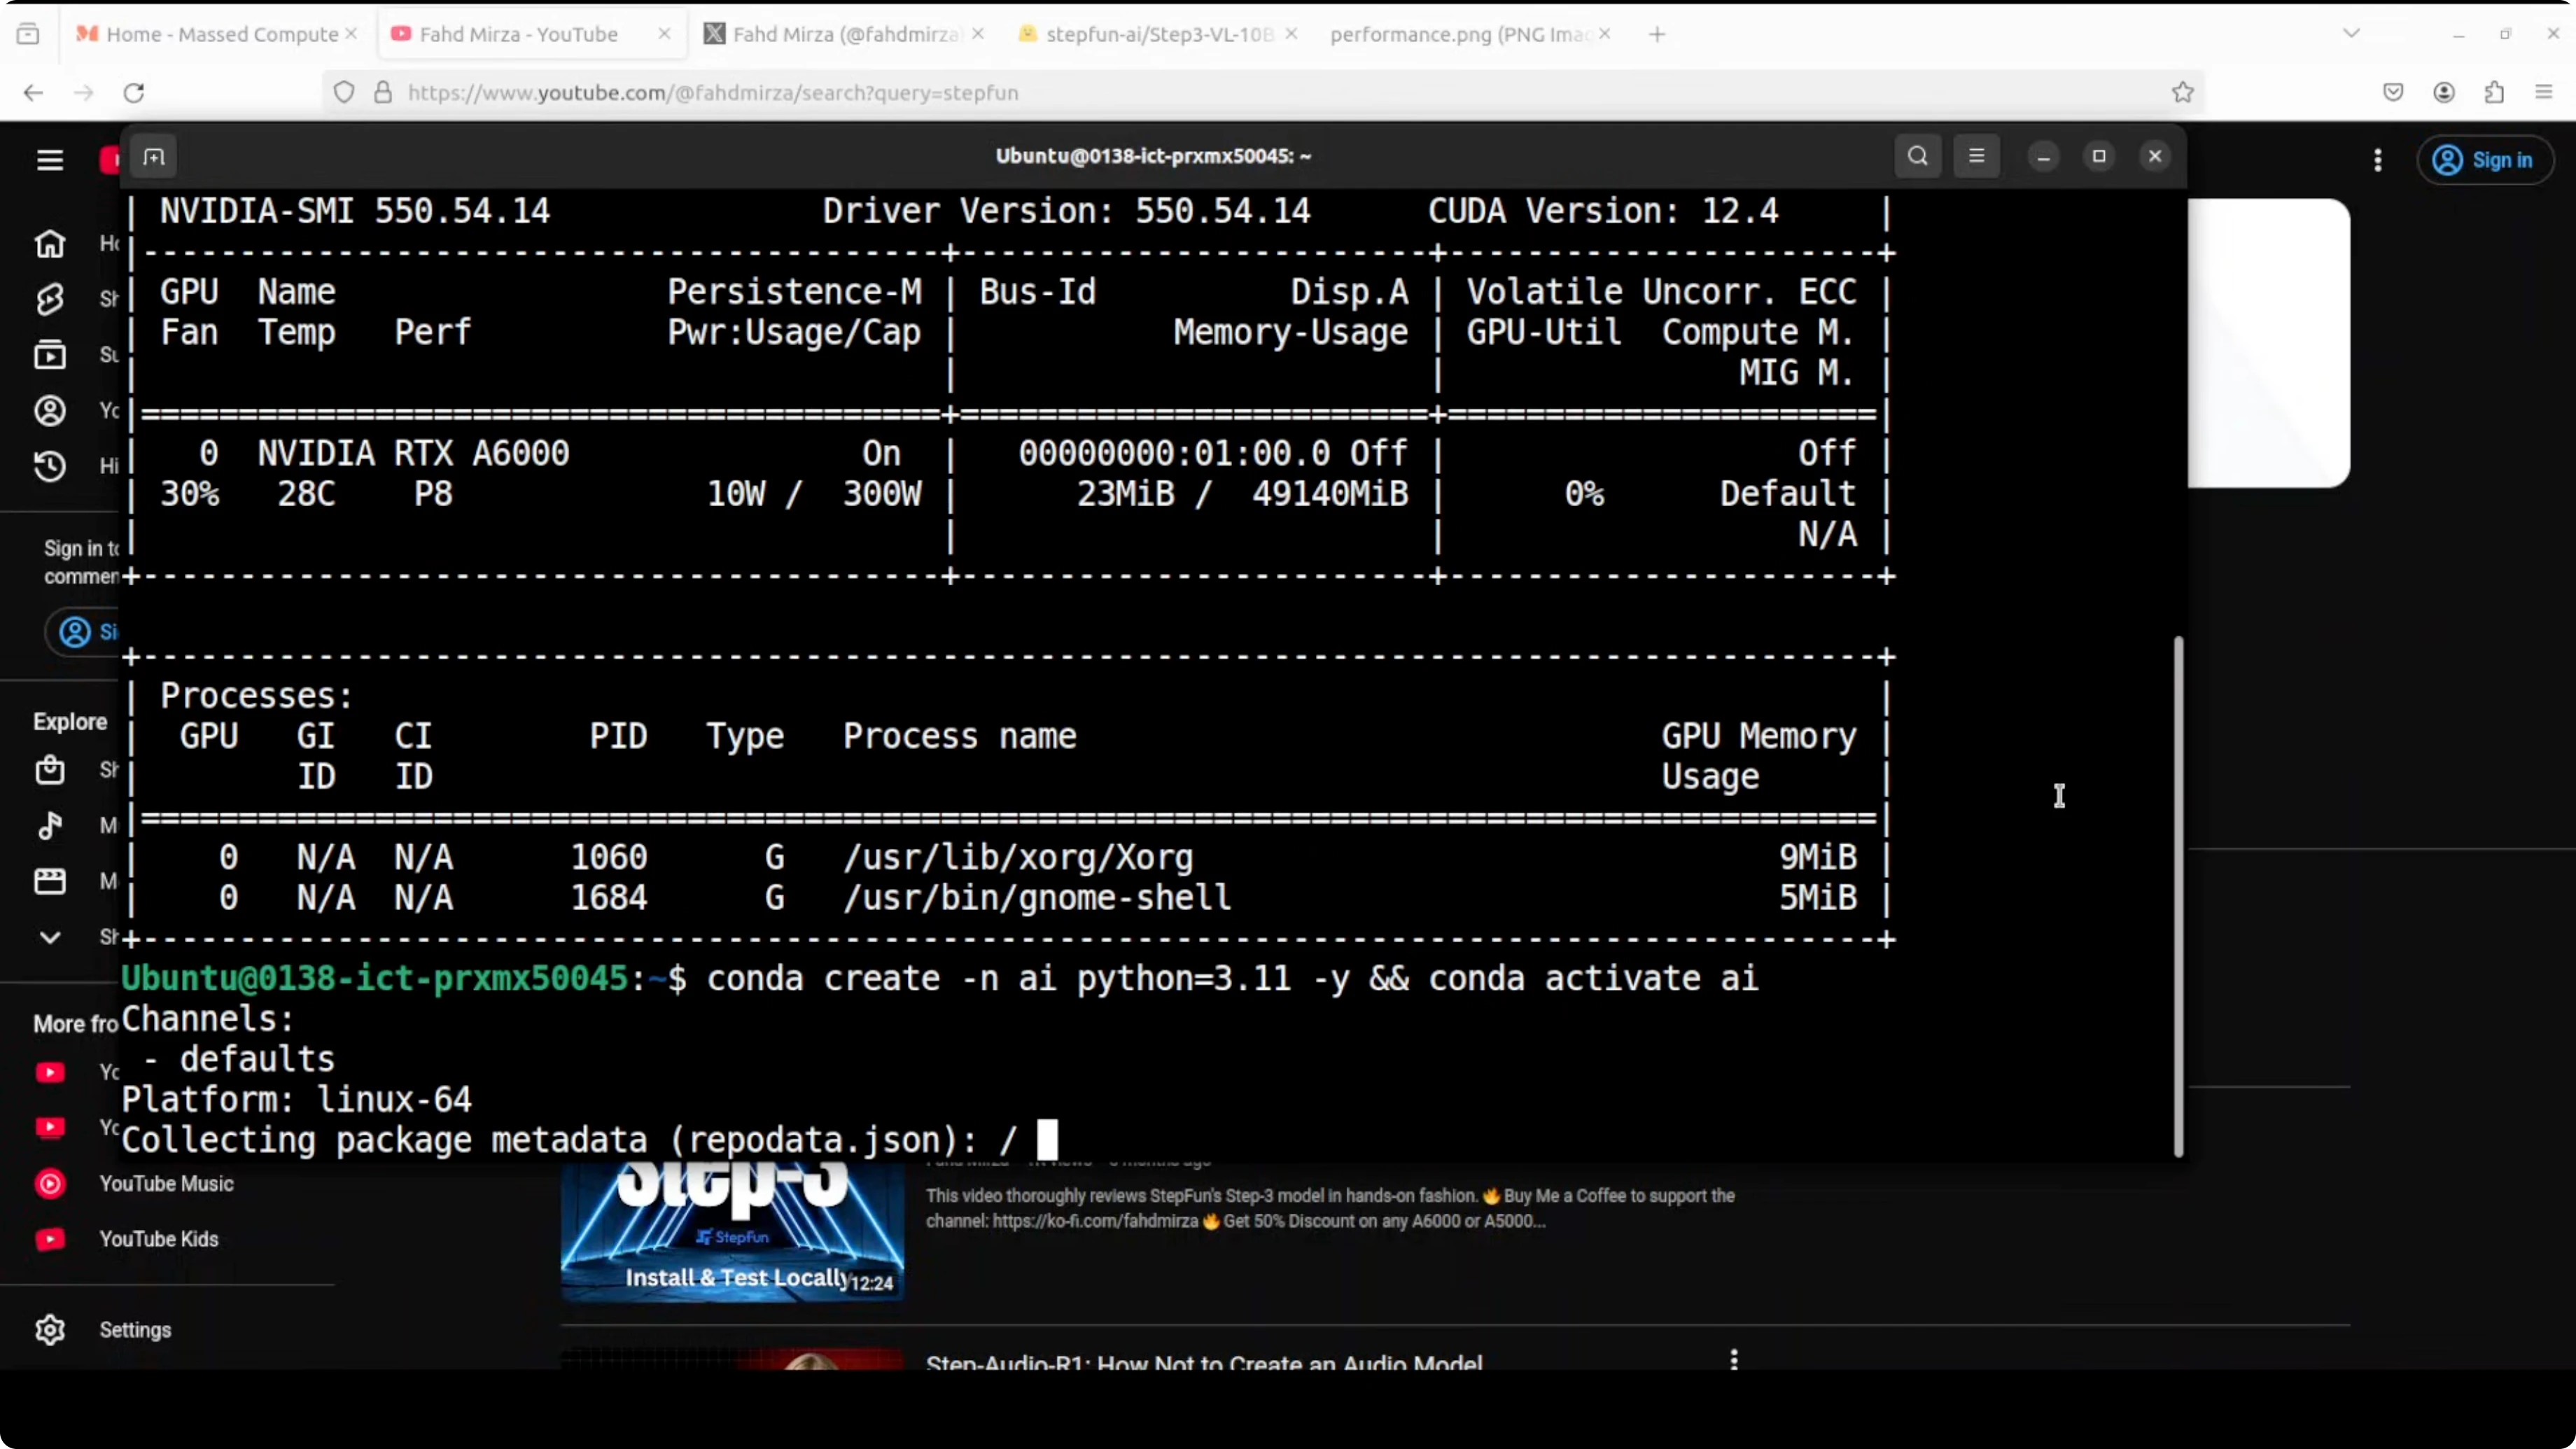Screen dimensions: 2576x1449
Task: Open a new terminal tab
Action: [153, 156]
